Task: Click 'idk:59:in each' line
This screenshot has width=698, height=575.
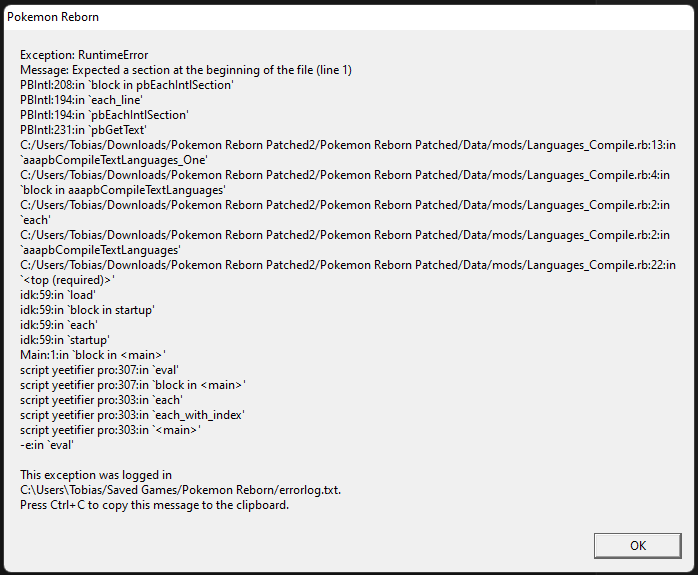Action: (x=59, y=325)
